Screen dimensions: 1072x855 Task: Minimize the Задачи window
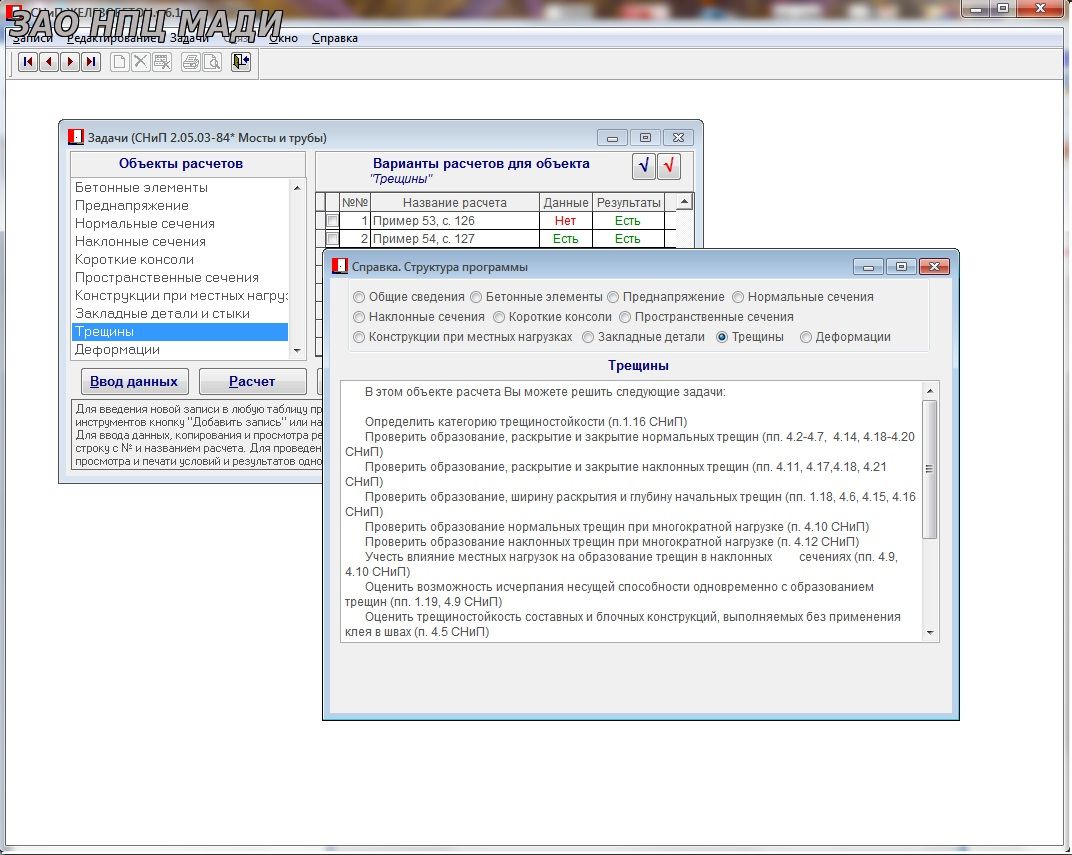point(612,137)
